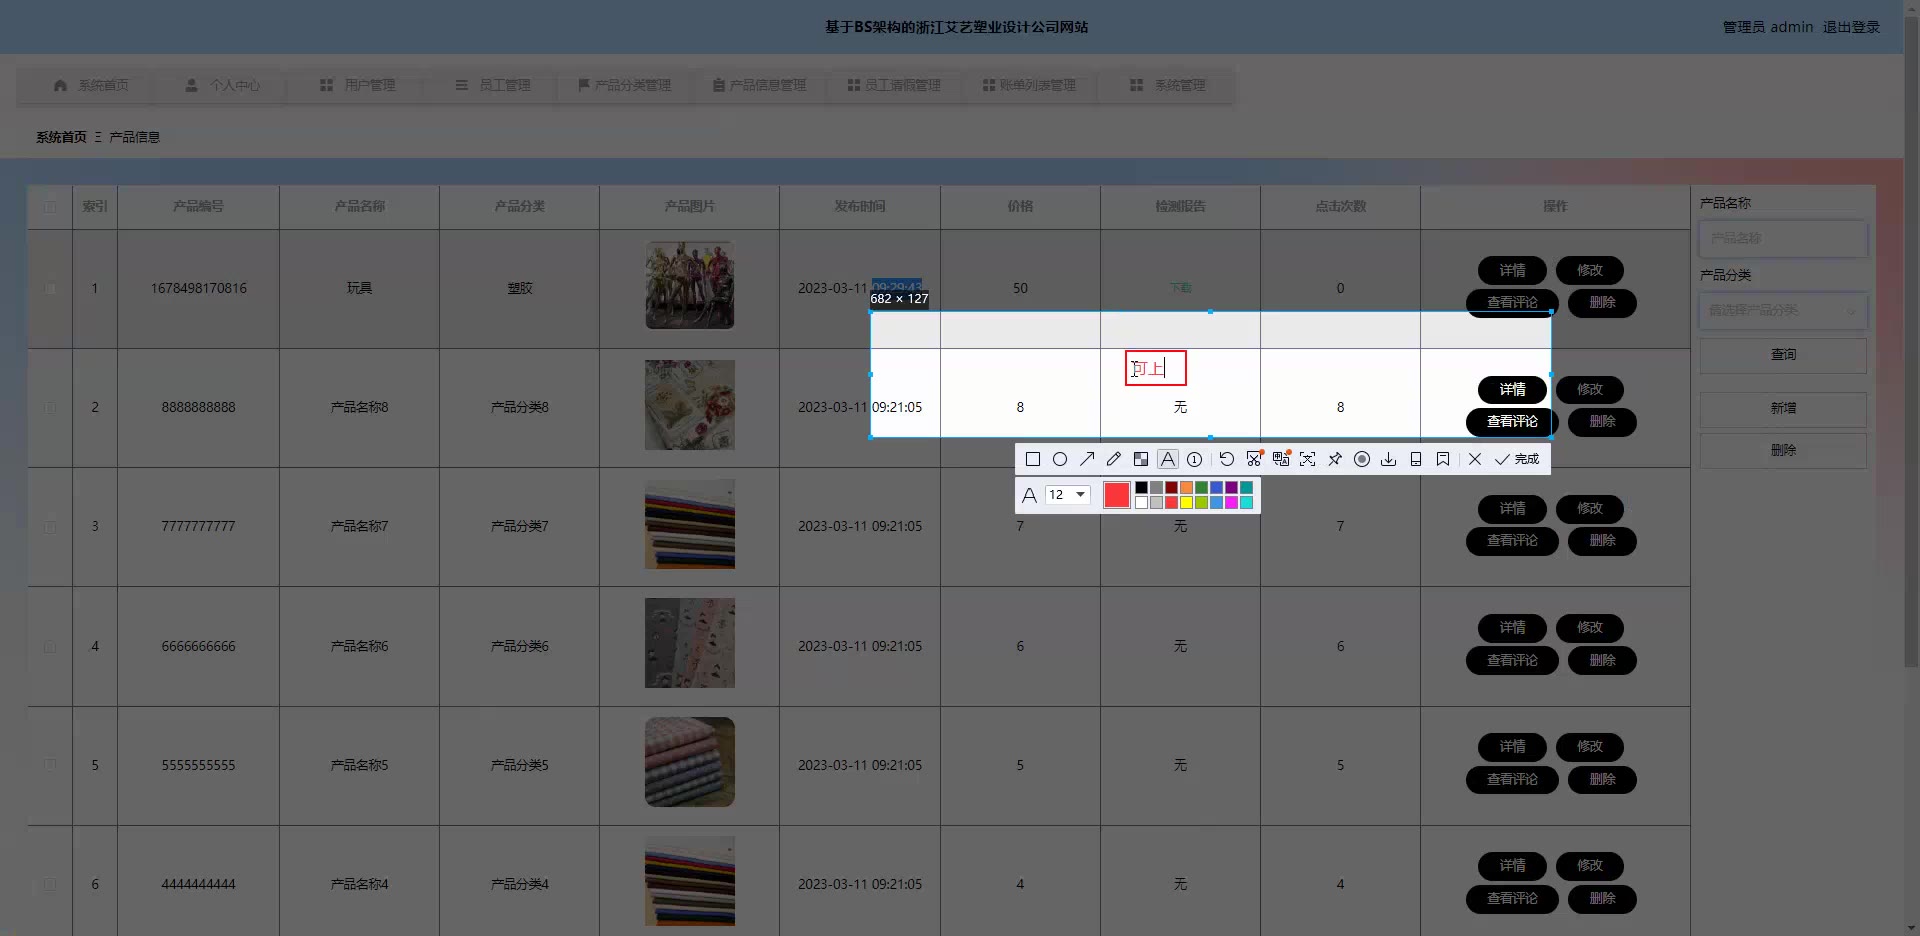The height and width of the screenshot is (936, 1920).
Task: Pick the white color swatch
Action: click(1141, 502)
